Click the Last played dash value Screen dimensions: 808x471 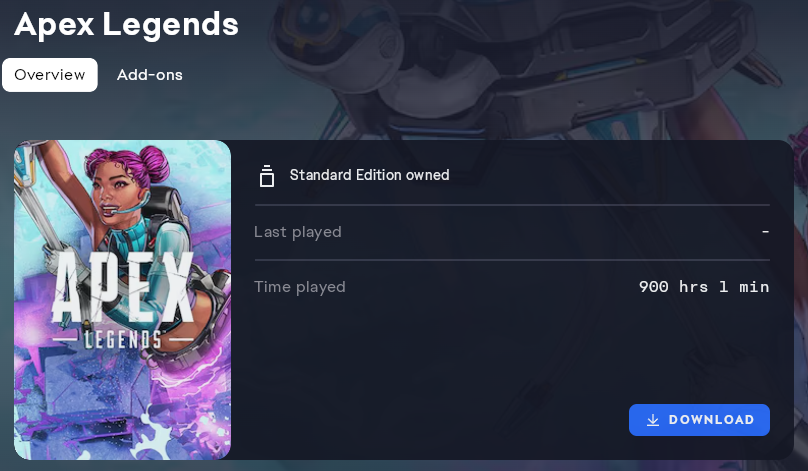point(765,232)
